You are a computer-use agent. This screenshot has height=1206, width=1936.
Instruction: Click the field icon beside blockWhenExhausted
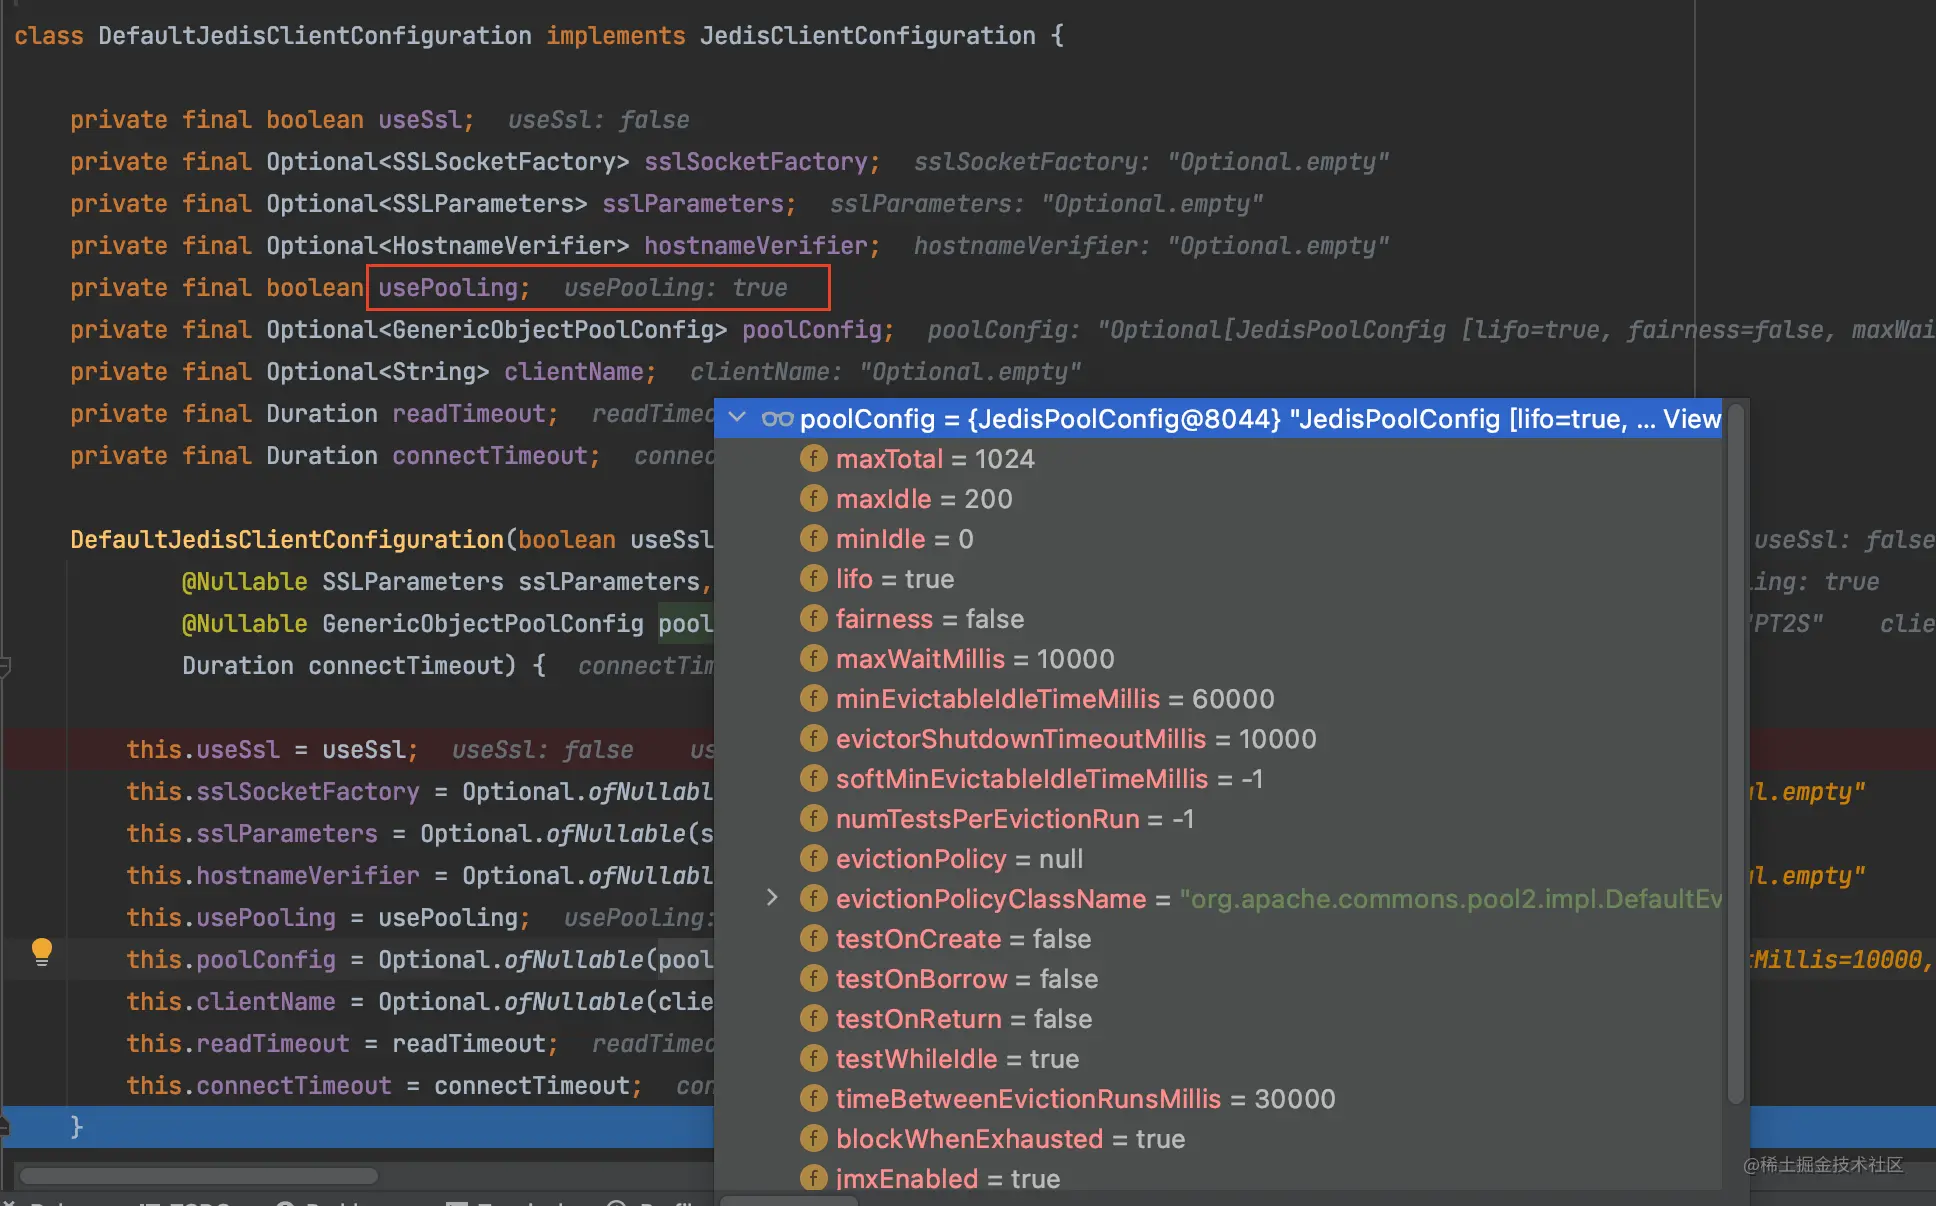813,1139
